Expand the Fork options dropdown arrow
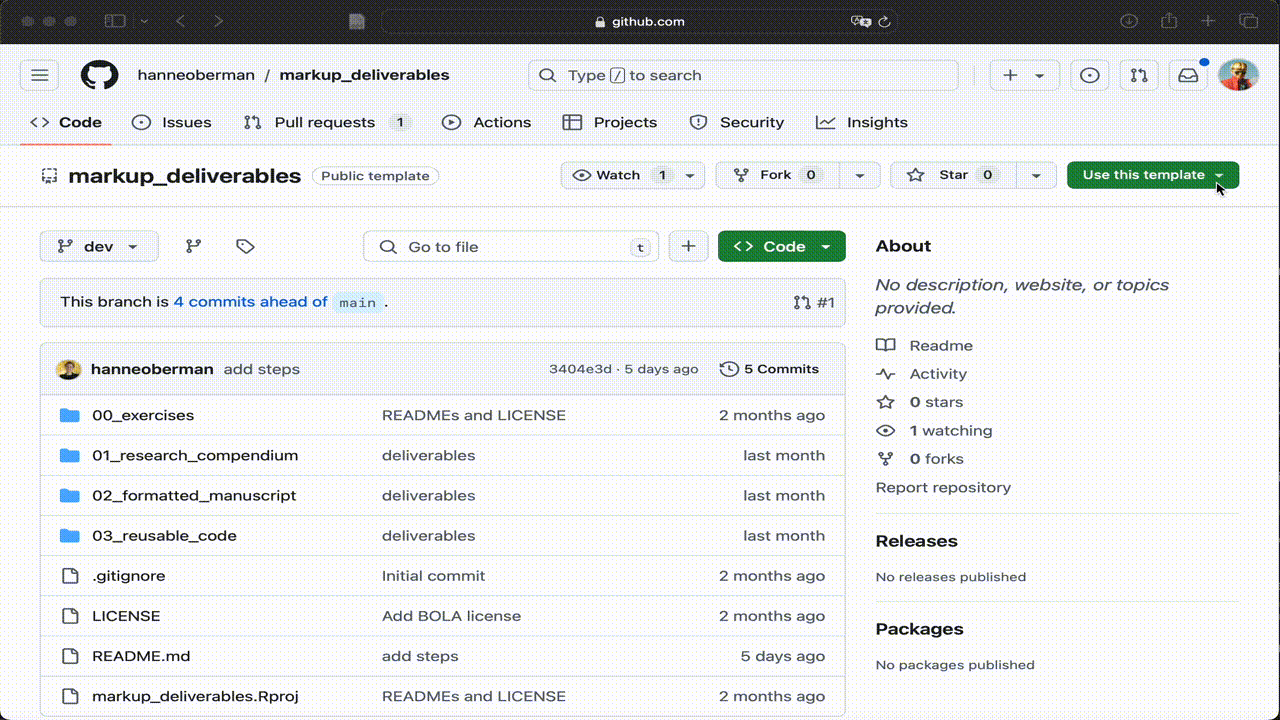This screenshot has height=720, width=1280. click(x=859, y=175)
